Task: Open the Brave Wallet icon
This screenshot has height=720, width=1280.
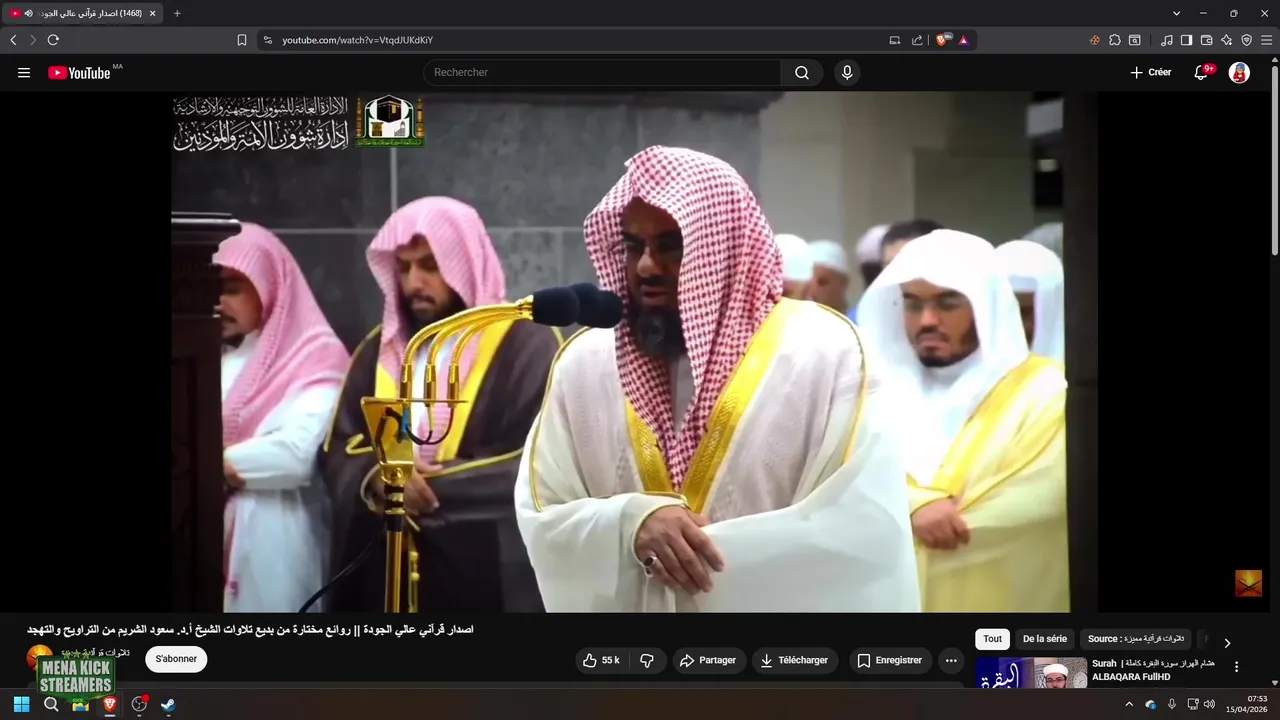Action: 1207,40
